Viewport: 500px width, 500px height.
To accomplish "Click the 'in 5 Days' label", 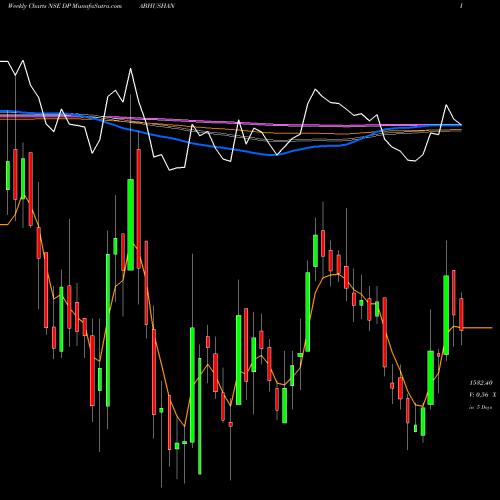I will click(x=480, y=407).
